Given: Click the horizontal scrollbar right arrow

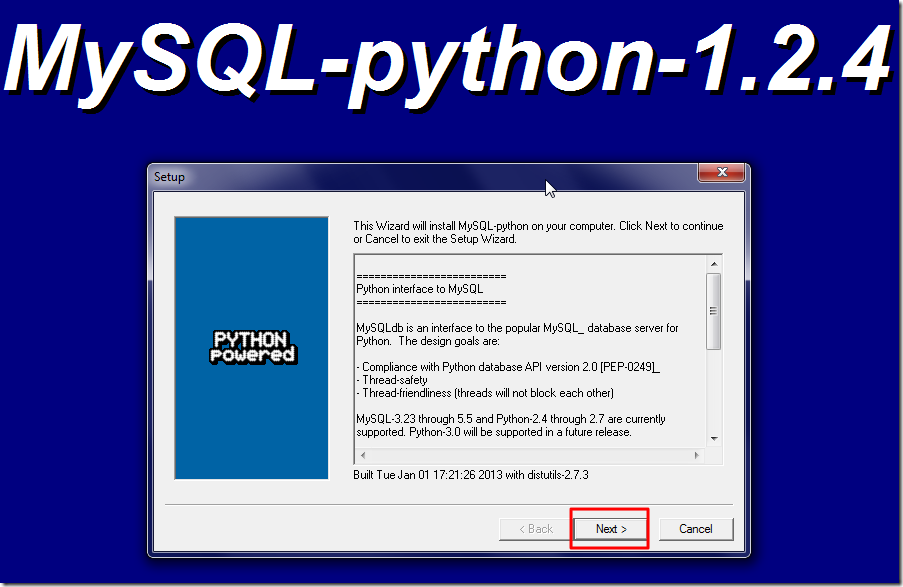Looking at the screenshot, I should point(697,455).
